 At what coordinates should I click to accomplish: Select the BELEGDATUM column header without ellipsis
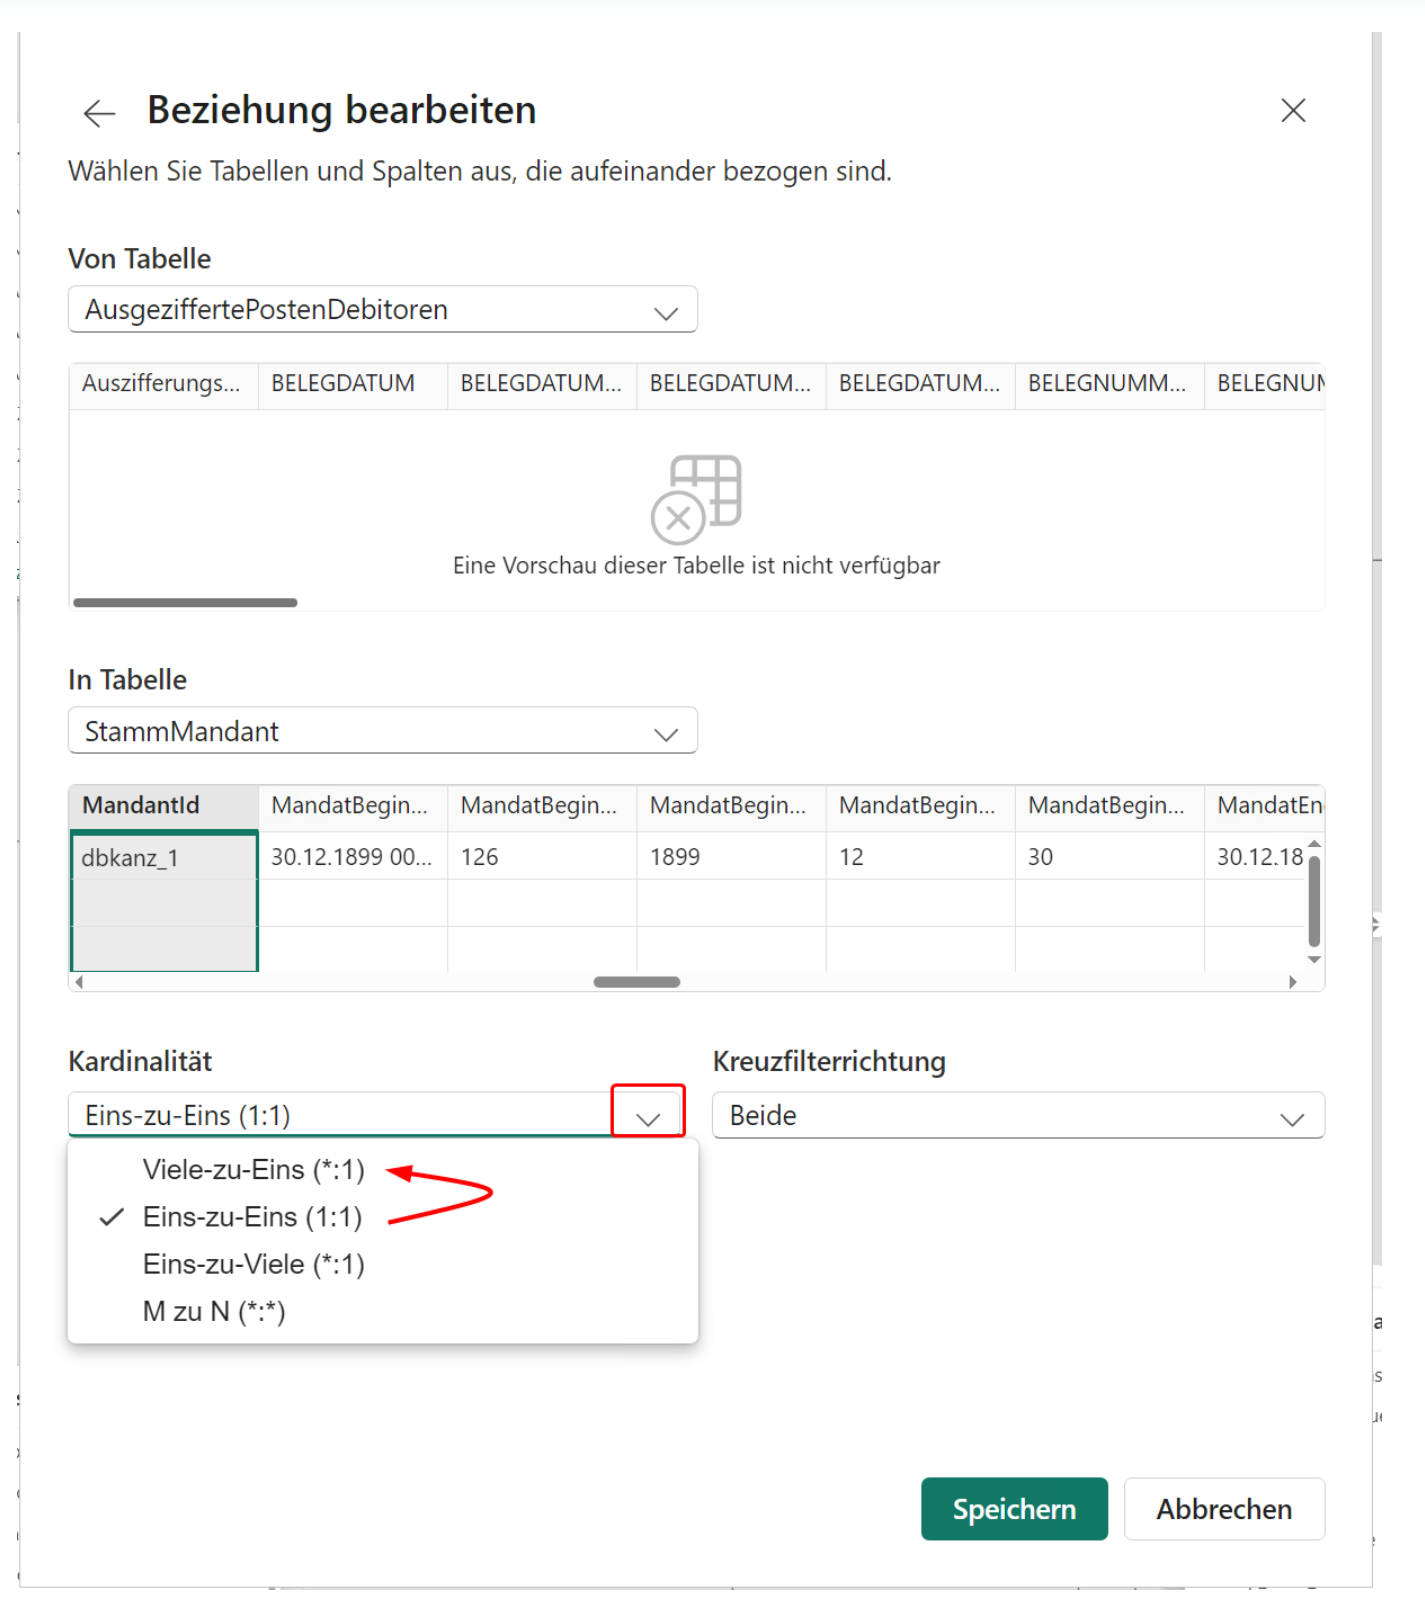(353, 384)
